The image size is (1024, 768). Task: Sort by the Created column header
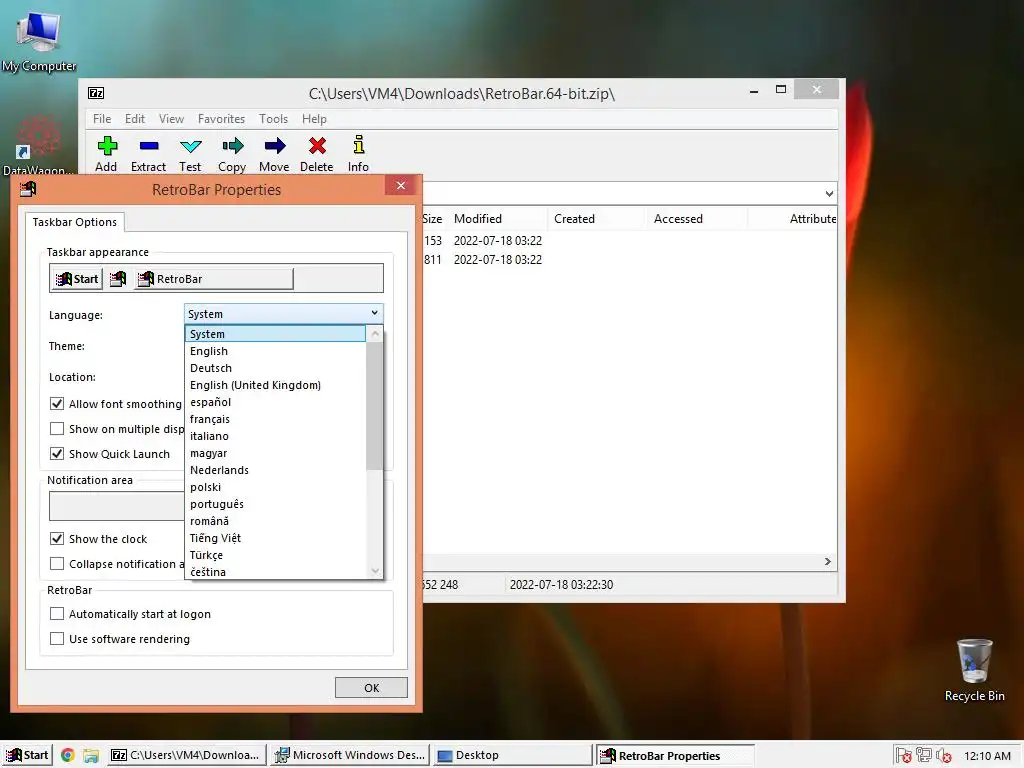coord(597,219)
